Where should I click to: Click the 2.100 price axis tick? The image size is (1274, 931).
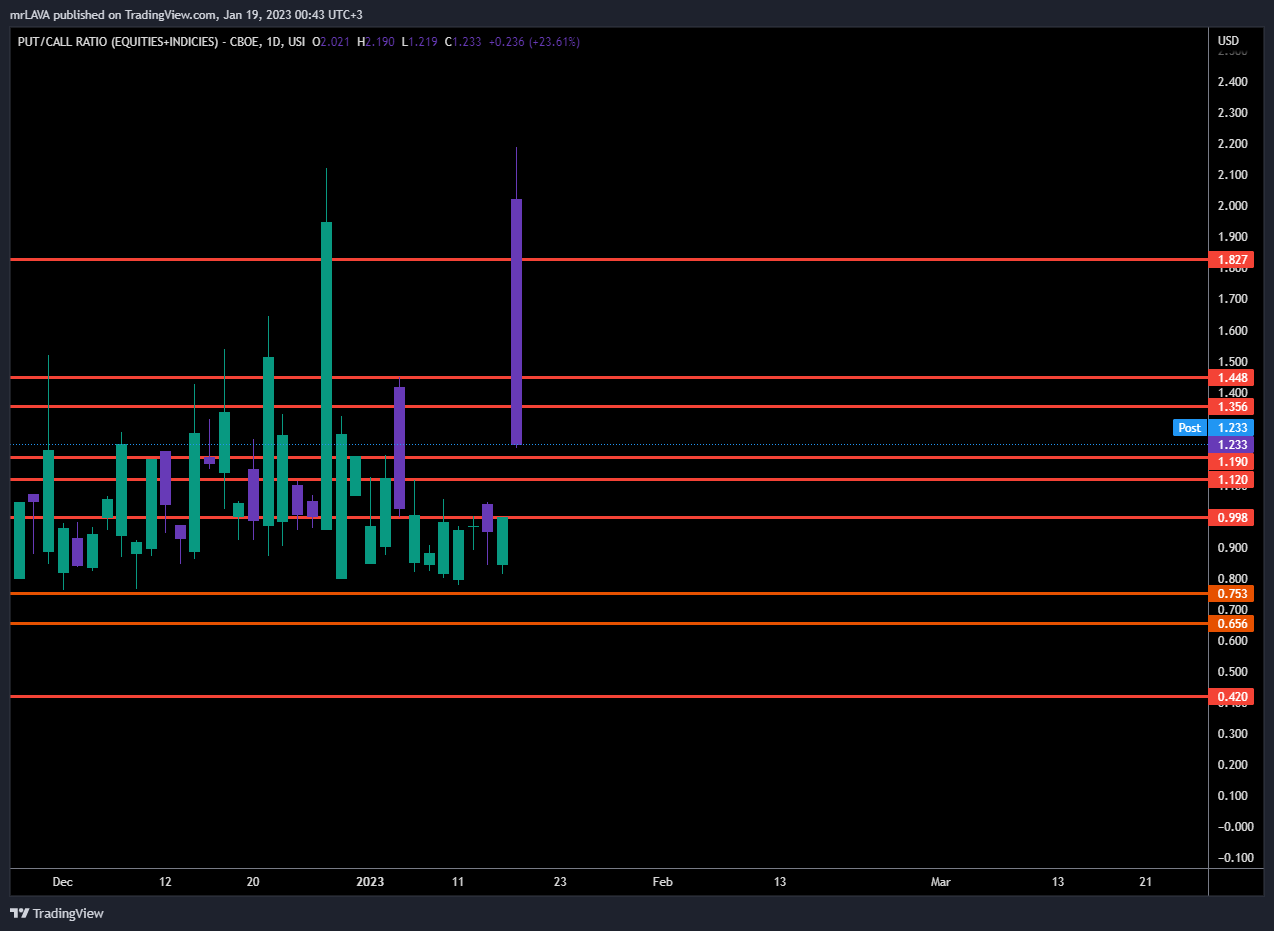coord(1233,175)
